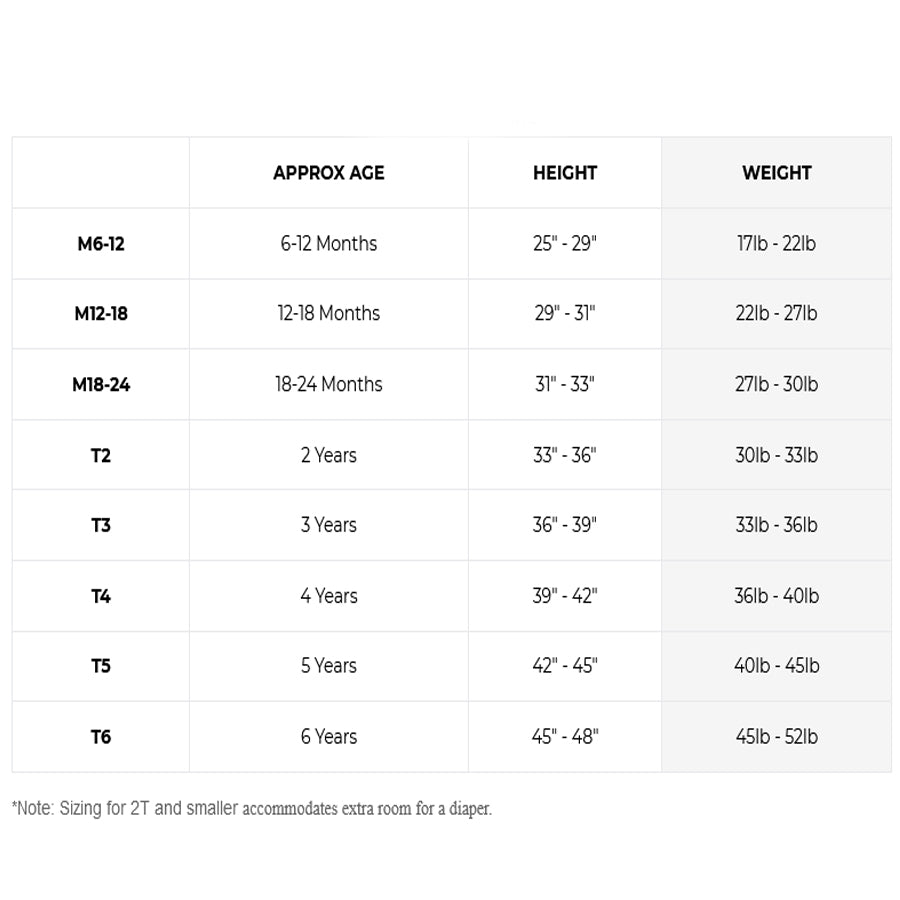
Task: Click the 6-12 Months age cell
Action: 328,244
